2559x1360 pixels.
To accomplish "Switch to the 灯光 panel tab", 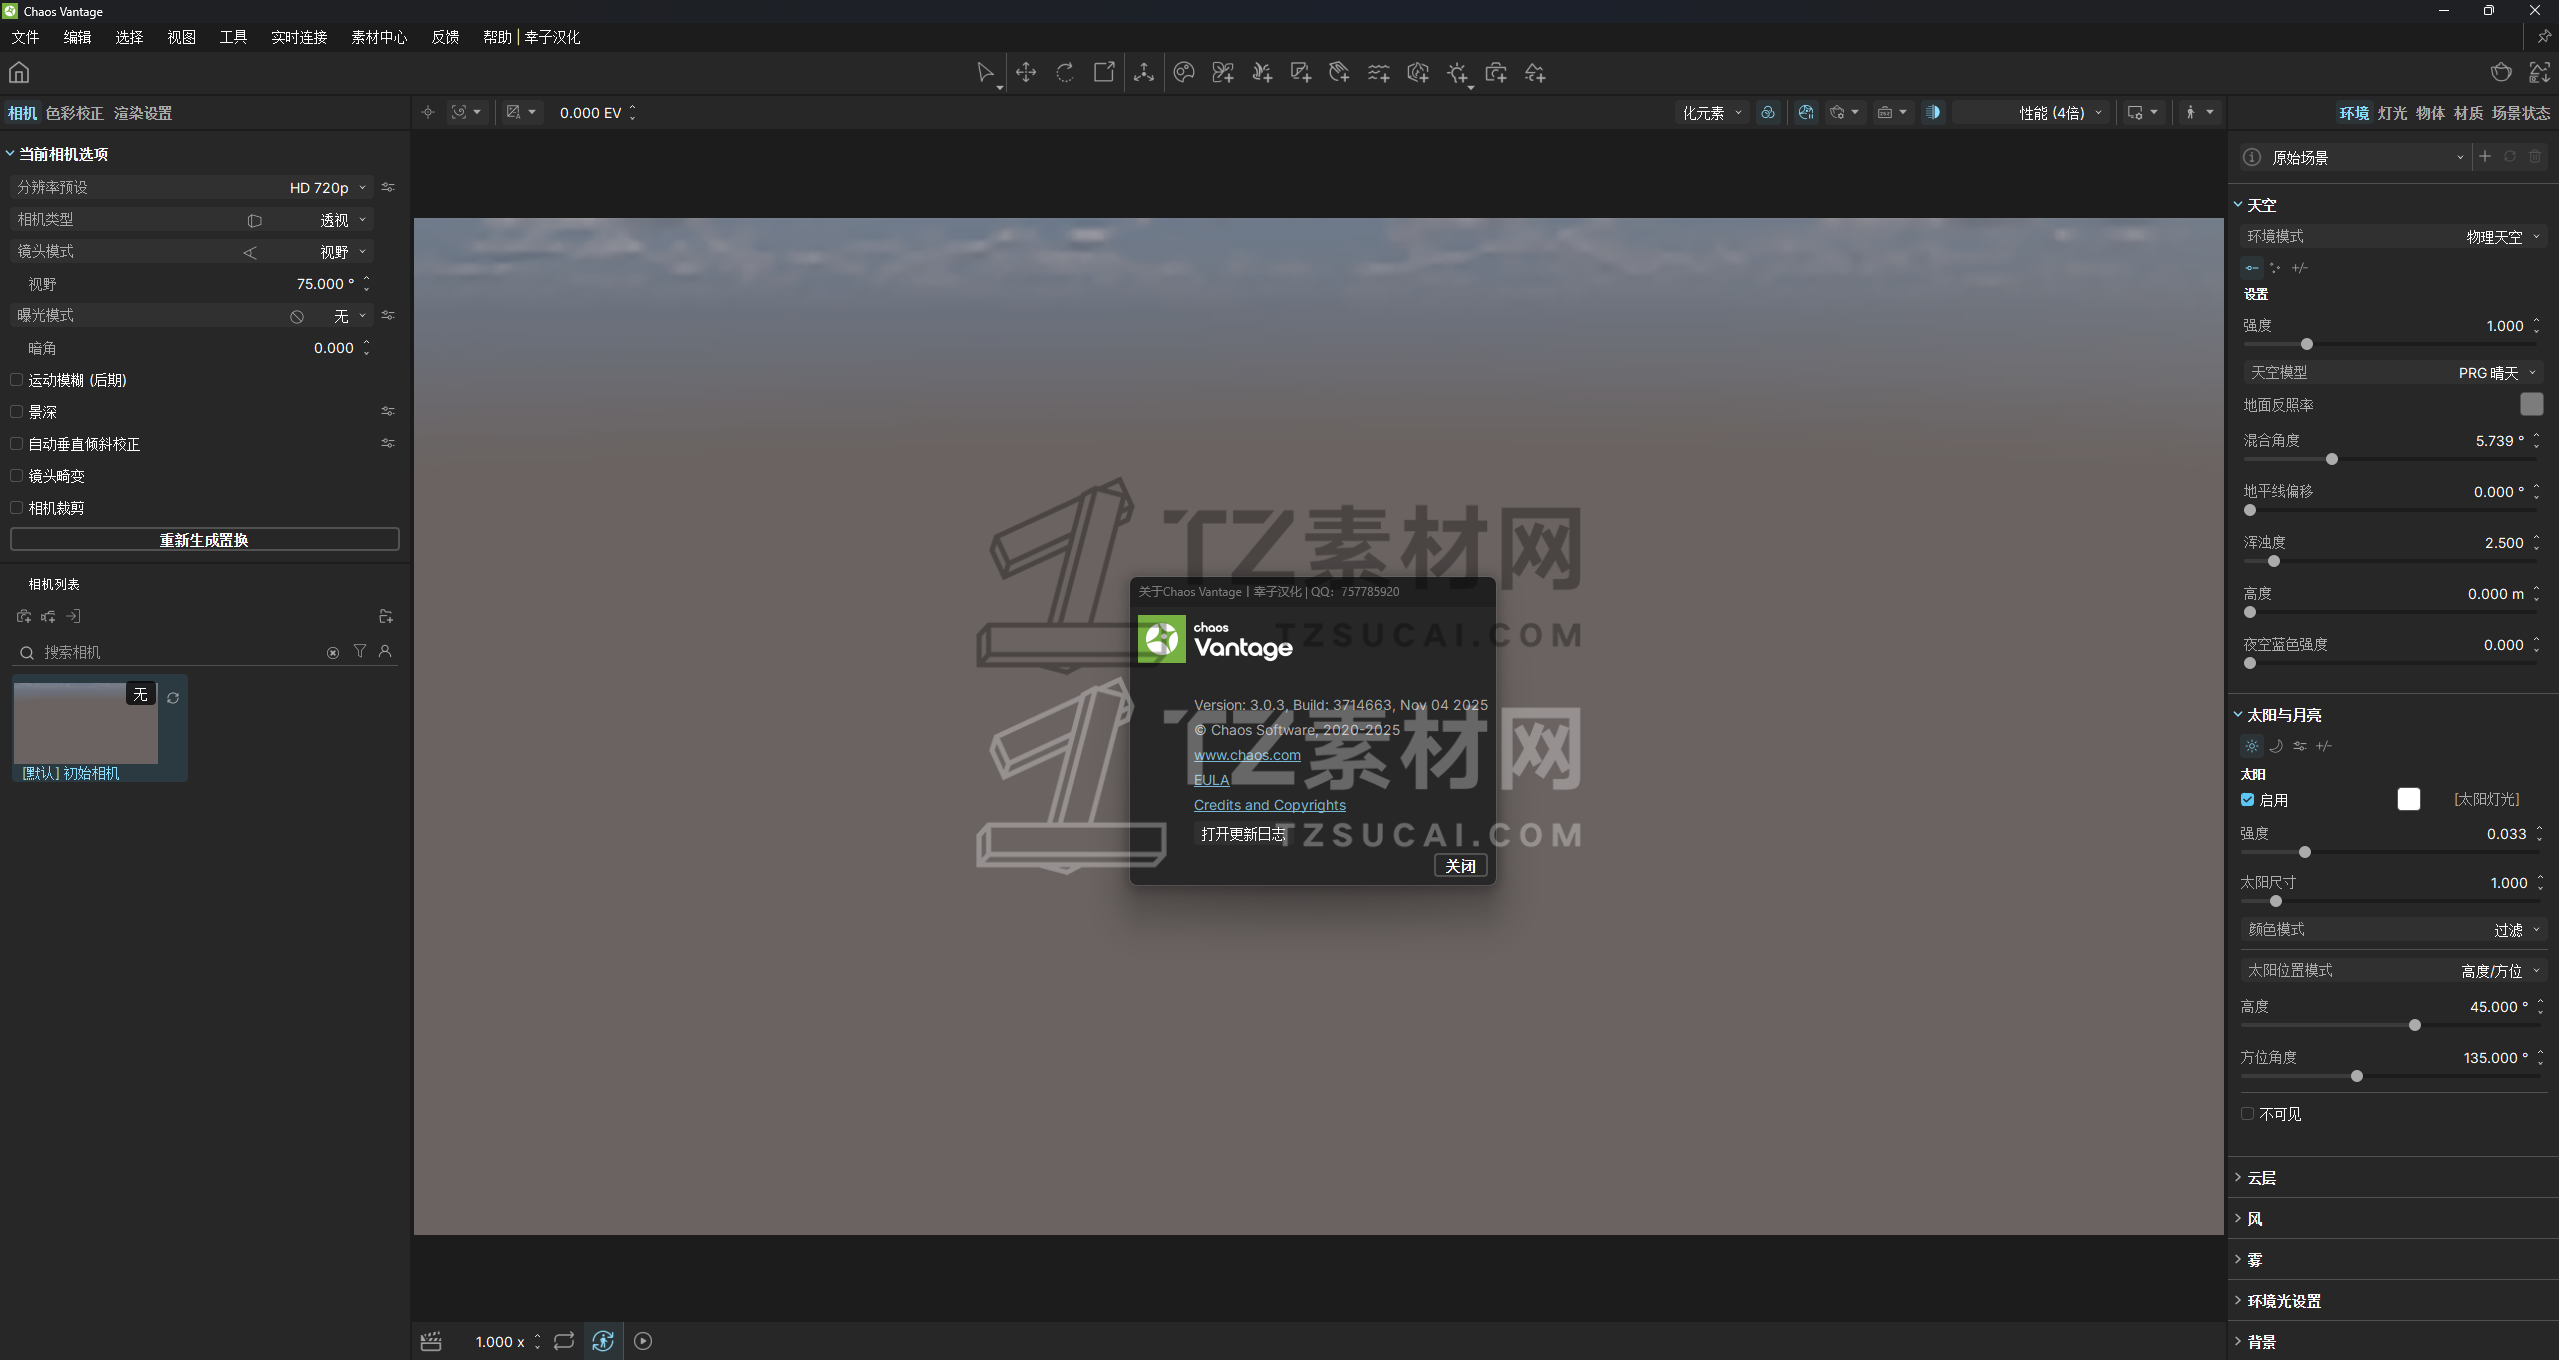I will [x=2391, y=112].
